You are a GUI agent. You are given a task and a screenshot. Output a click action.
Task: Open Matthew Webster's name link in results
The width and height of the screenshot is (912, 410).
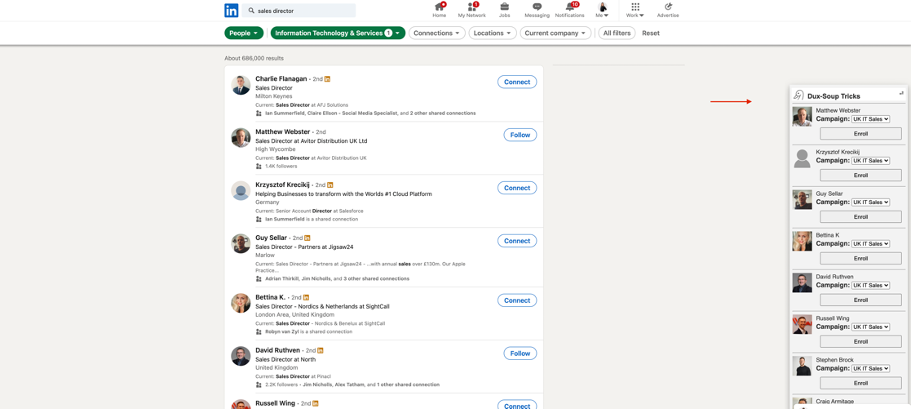click(283, 132)
